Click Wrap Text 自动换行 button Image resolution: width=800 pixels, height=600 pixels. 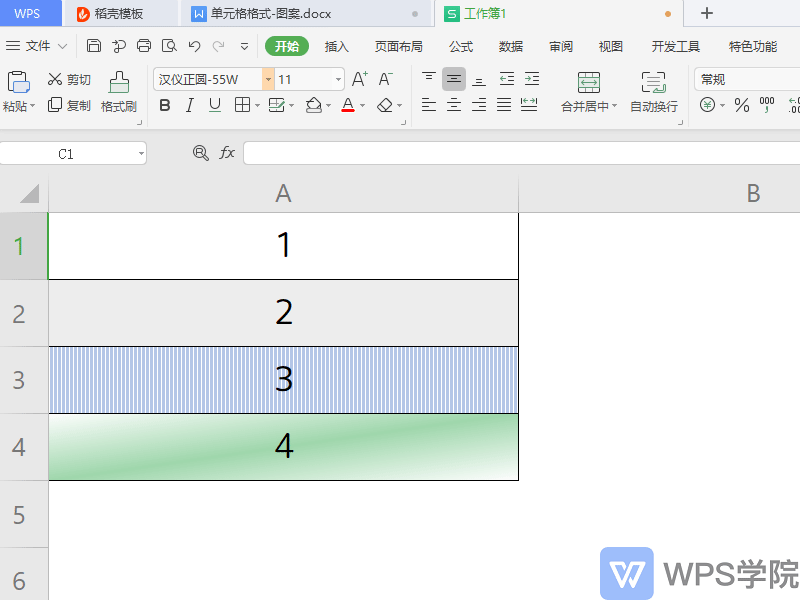[x=654, y=92]
